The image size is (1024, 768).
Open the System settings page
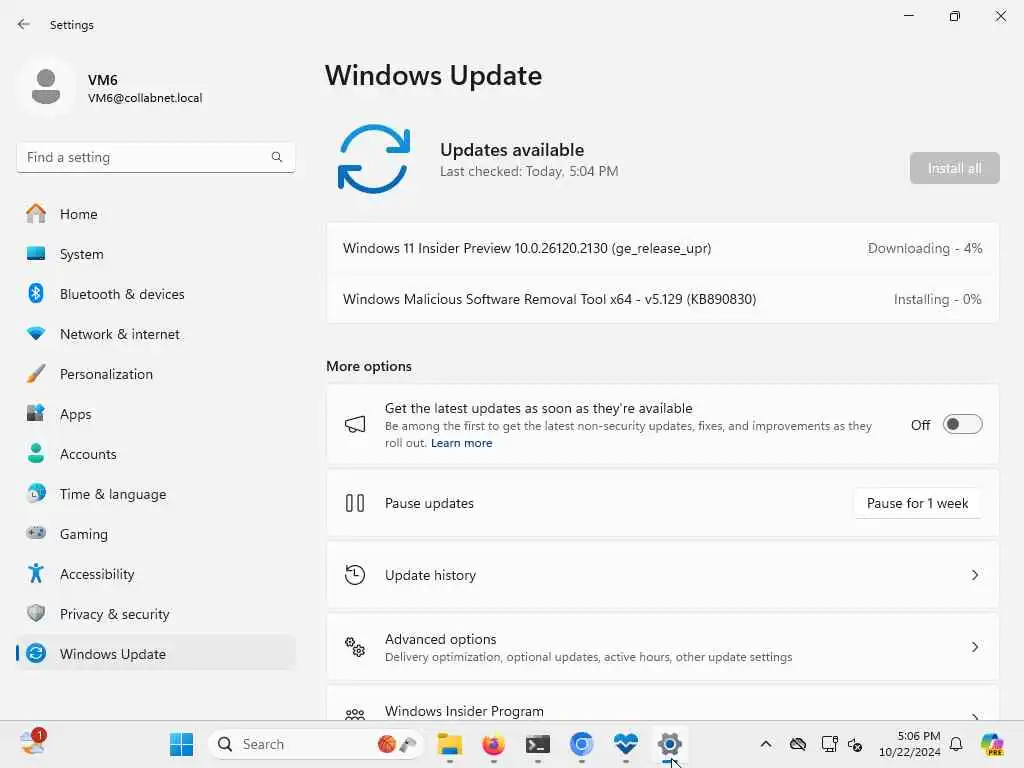pos(155,254)
